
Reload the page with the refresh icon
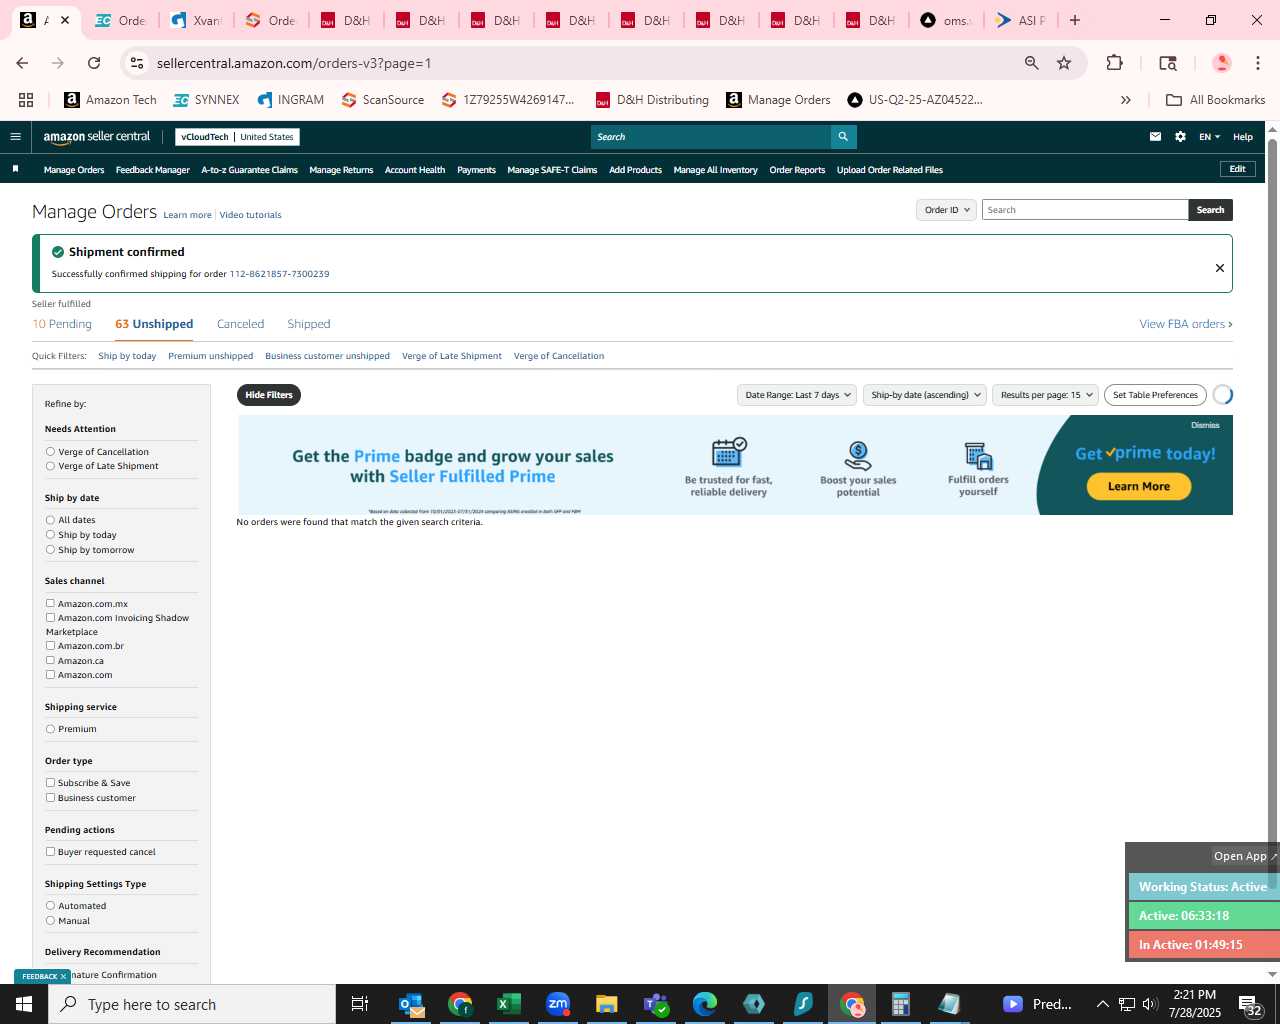(94, 63)
